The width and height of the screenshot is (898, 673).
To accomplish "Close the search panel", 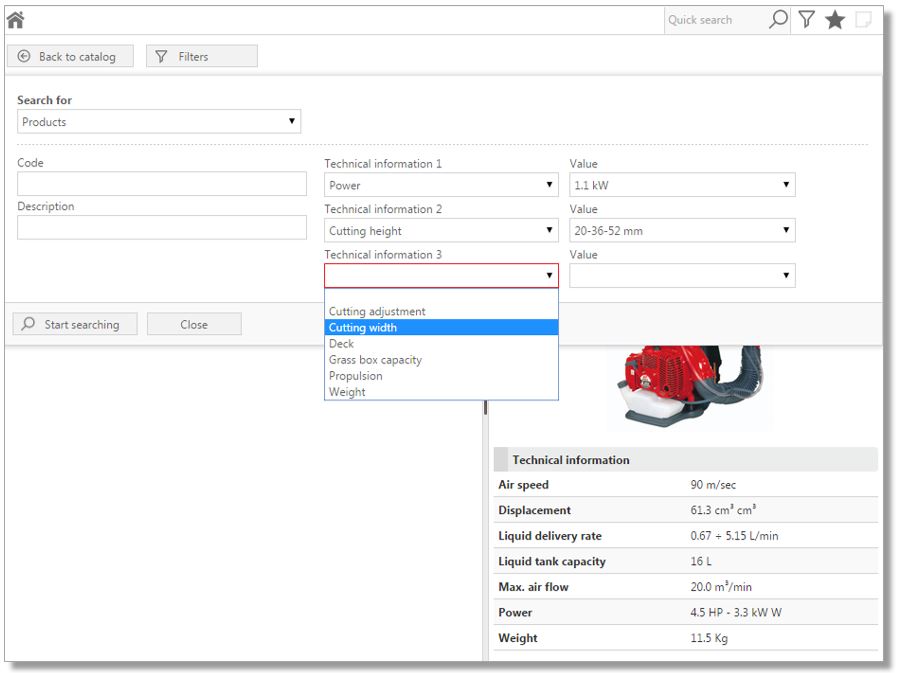I will (x=194, y=324).
